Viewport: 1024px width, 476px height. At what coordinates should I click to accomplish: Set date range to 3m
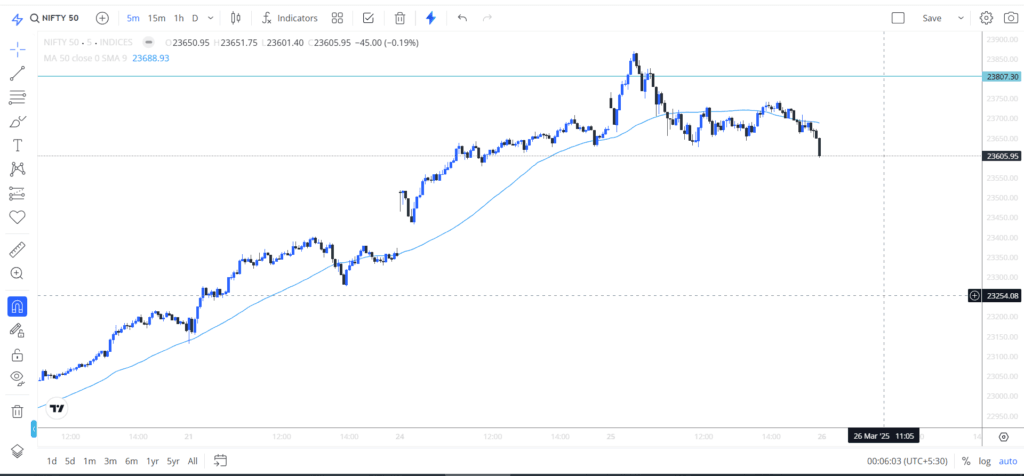click(110, 461)
